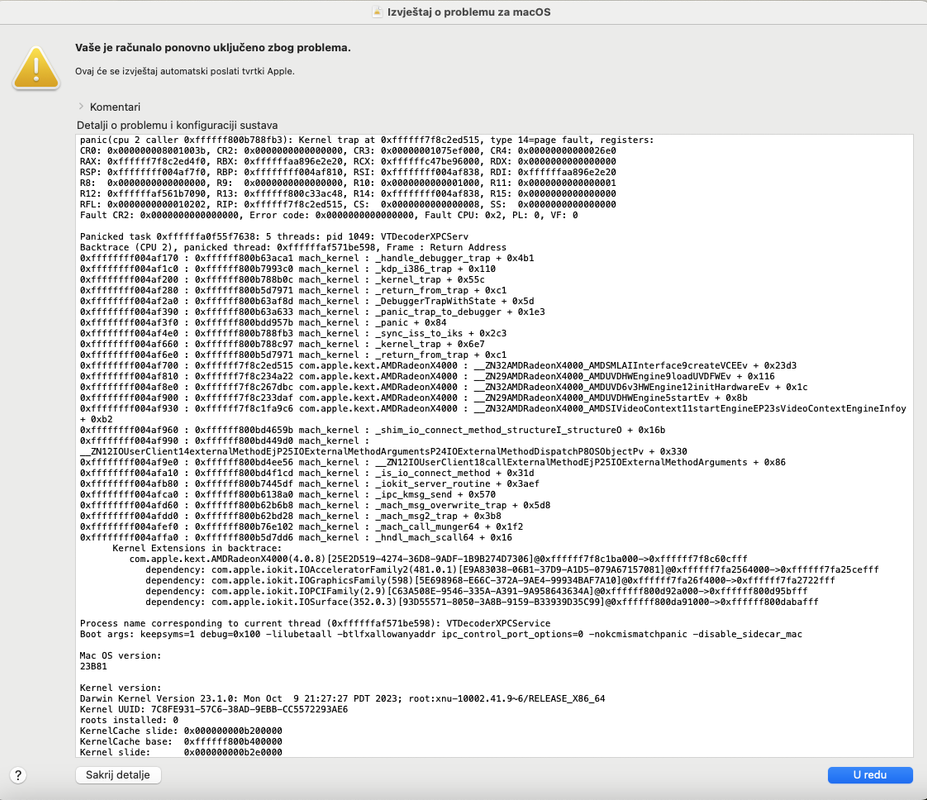
Task: Click the 'Mac OS version:' label
Action: pos(121,656)
